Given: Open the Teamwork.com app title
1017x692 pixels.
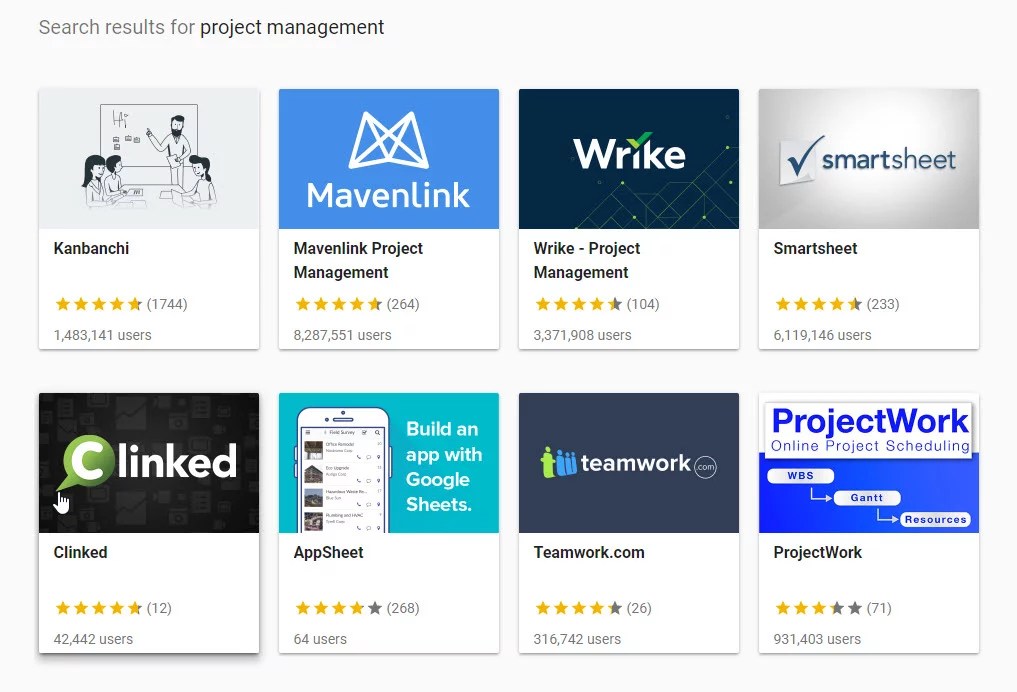Looking at the screenshot, I should pos(589,553).
